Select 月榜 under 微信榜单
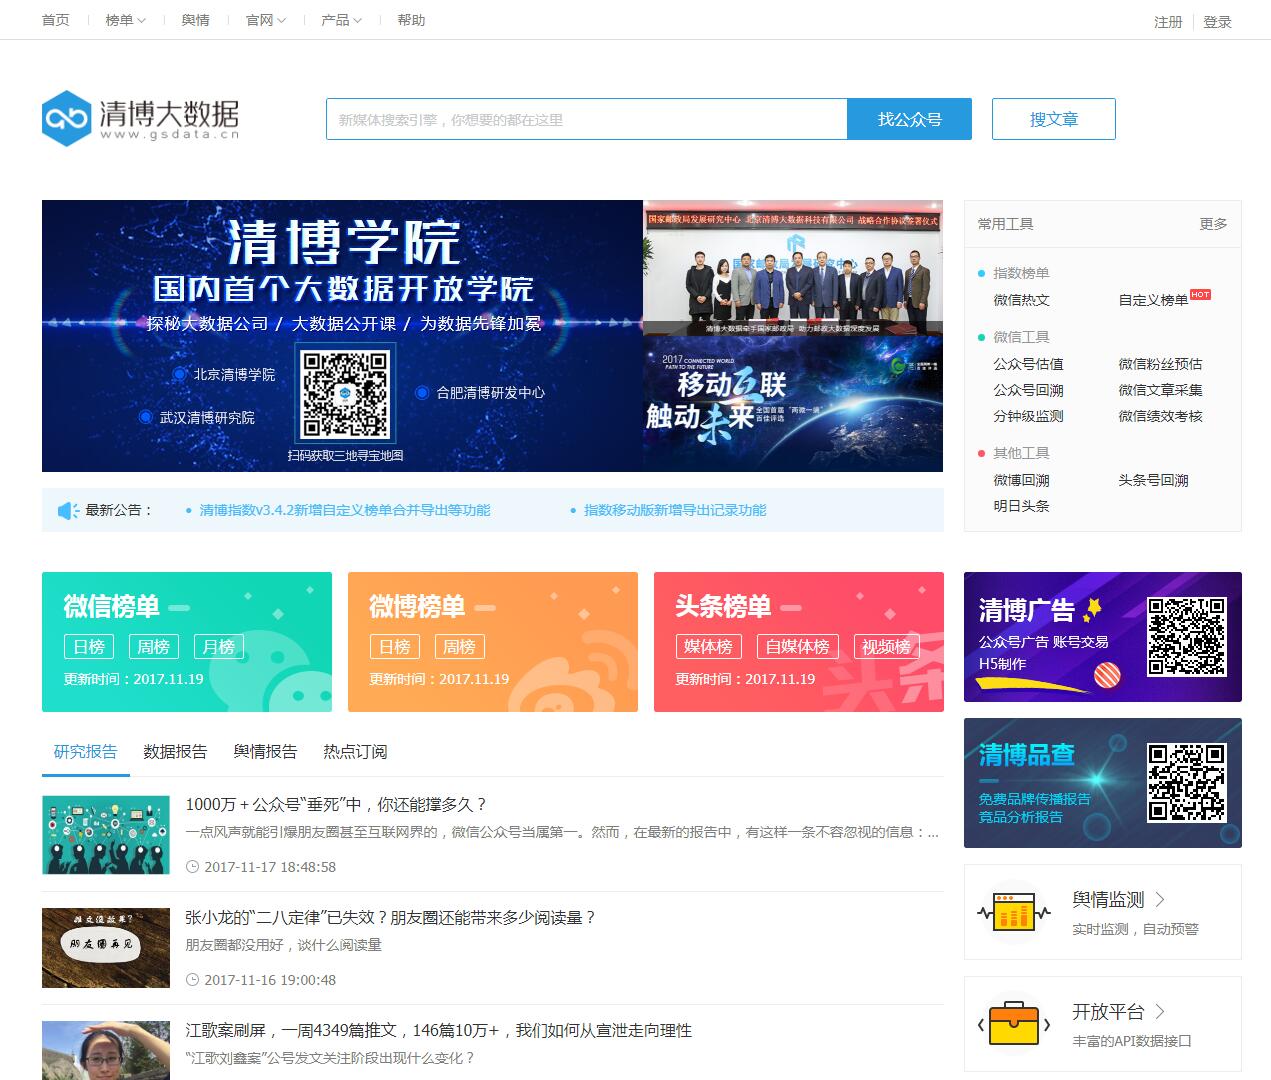1271x1080 pixels. point(218,647)
